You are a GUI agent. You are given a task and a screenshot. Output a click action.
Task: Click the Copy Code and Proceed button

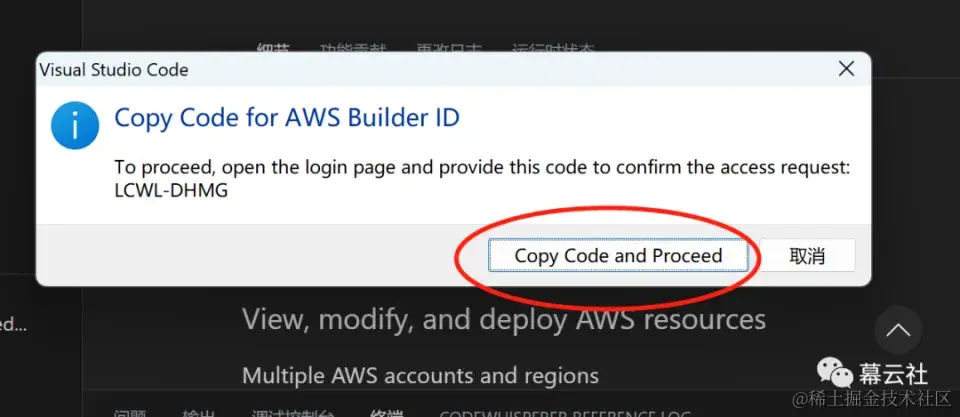[x=618, y=255]
